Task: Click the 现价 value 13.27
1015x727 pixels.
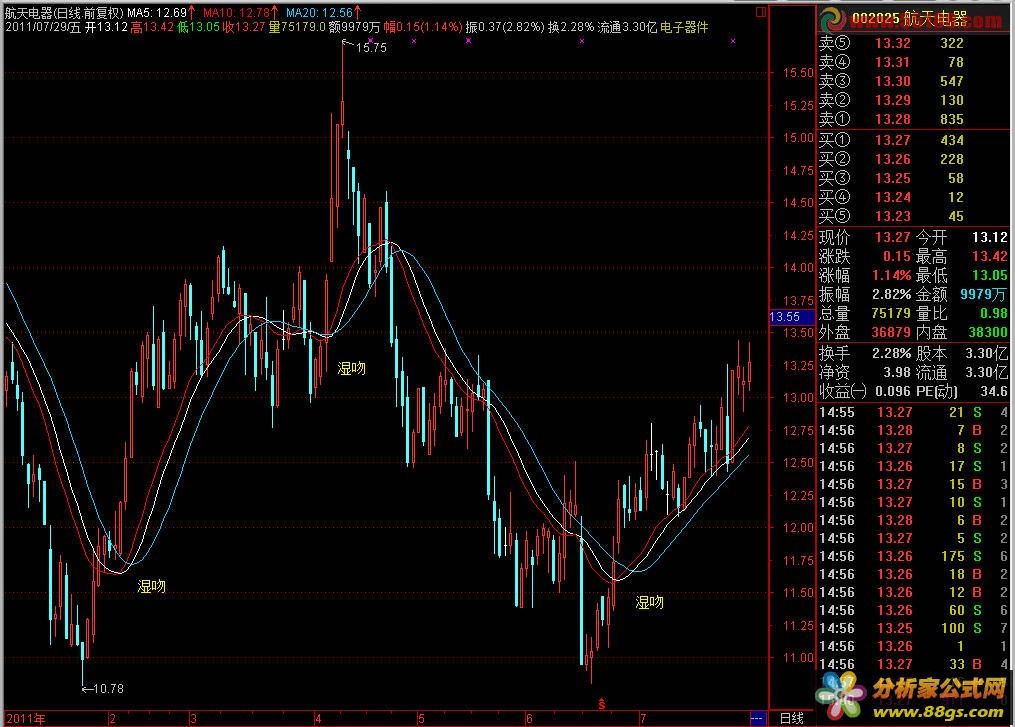Action: (893, 237)
